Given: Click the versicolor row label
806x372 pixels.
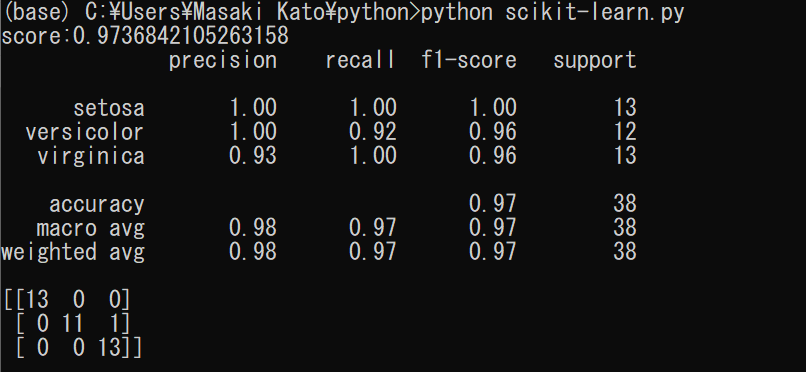Looking at the screenshot, I should [85, 132].
